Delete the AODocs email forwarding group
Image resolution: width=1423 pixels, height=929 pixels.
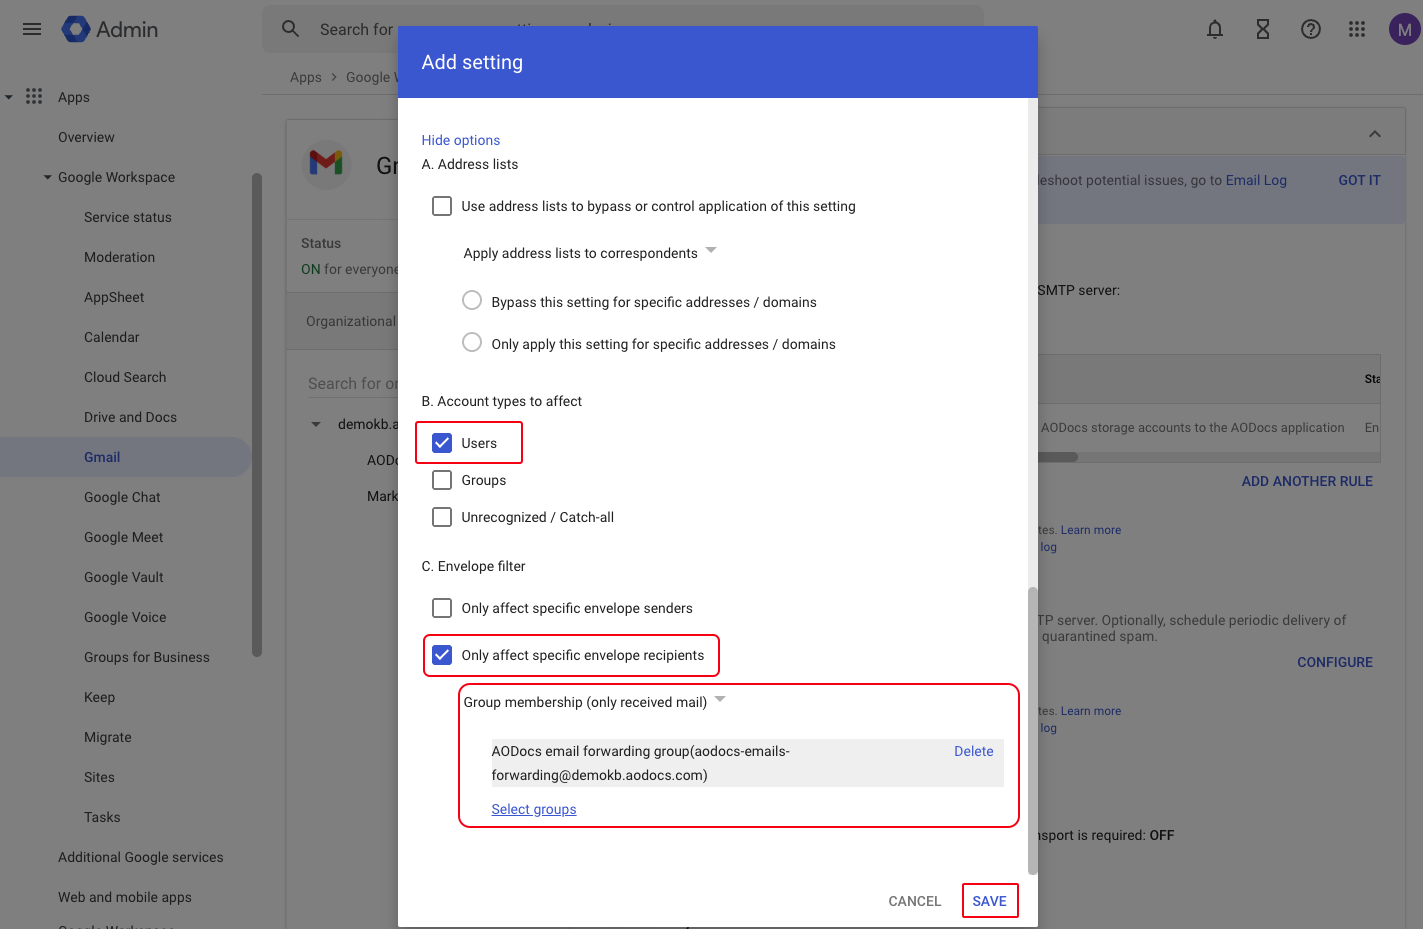973,751
